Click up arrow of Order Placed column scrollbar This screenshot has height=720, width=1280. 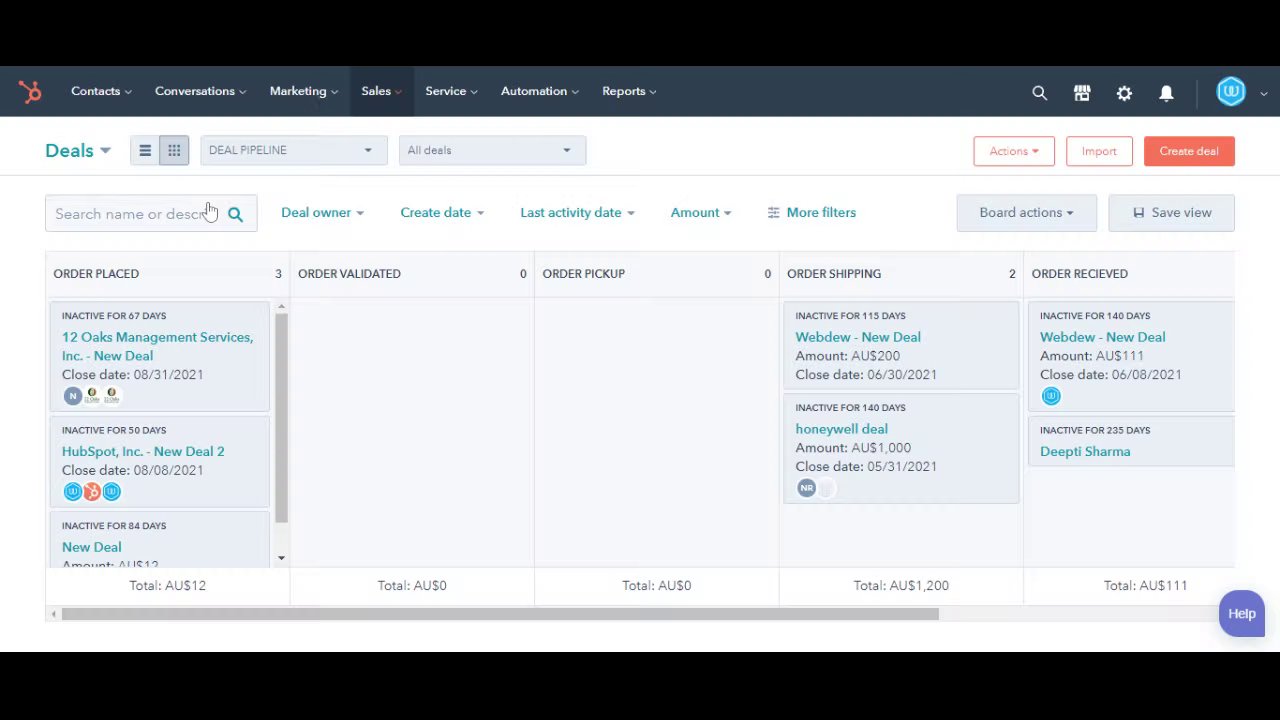coord(281,307)
